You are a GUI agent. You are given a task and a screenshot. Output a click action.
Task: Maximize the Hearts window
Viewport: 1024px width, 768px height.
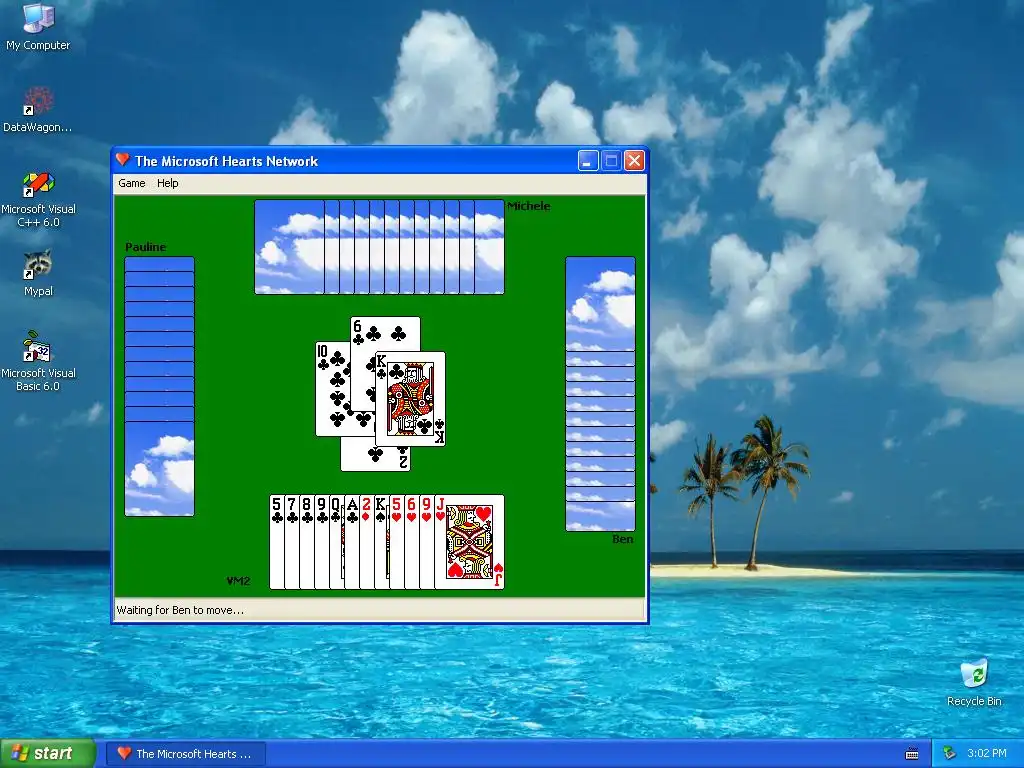pyautogui.click(x=611, y=161)
